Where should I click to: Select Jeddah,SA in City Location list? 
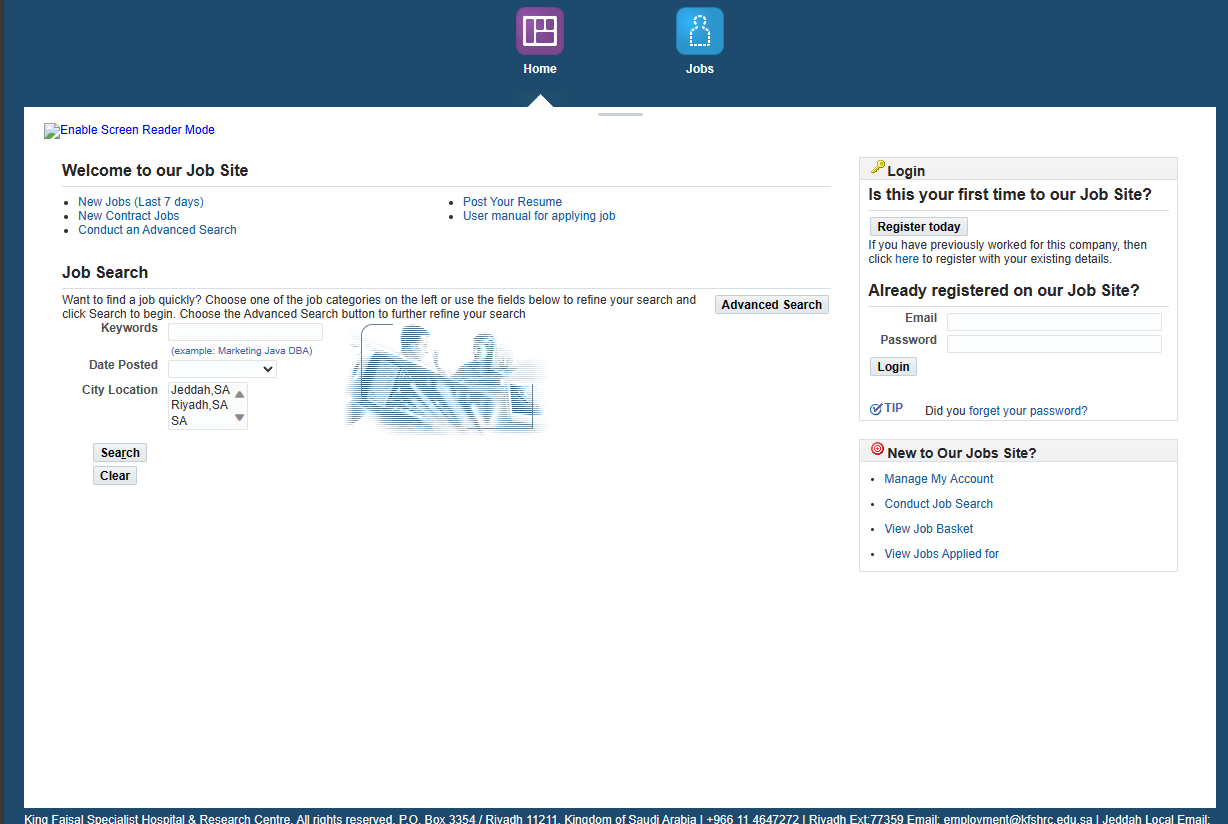point(200,390)
